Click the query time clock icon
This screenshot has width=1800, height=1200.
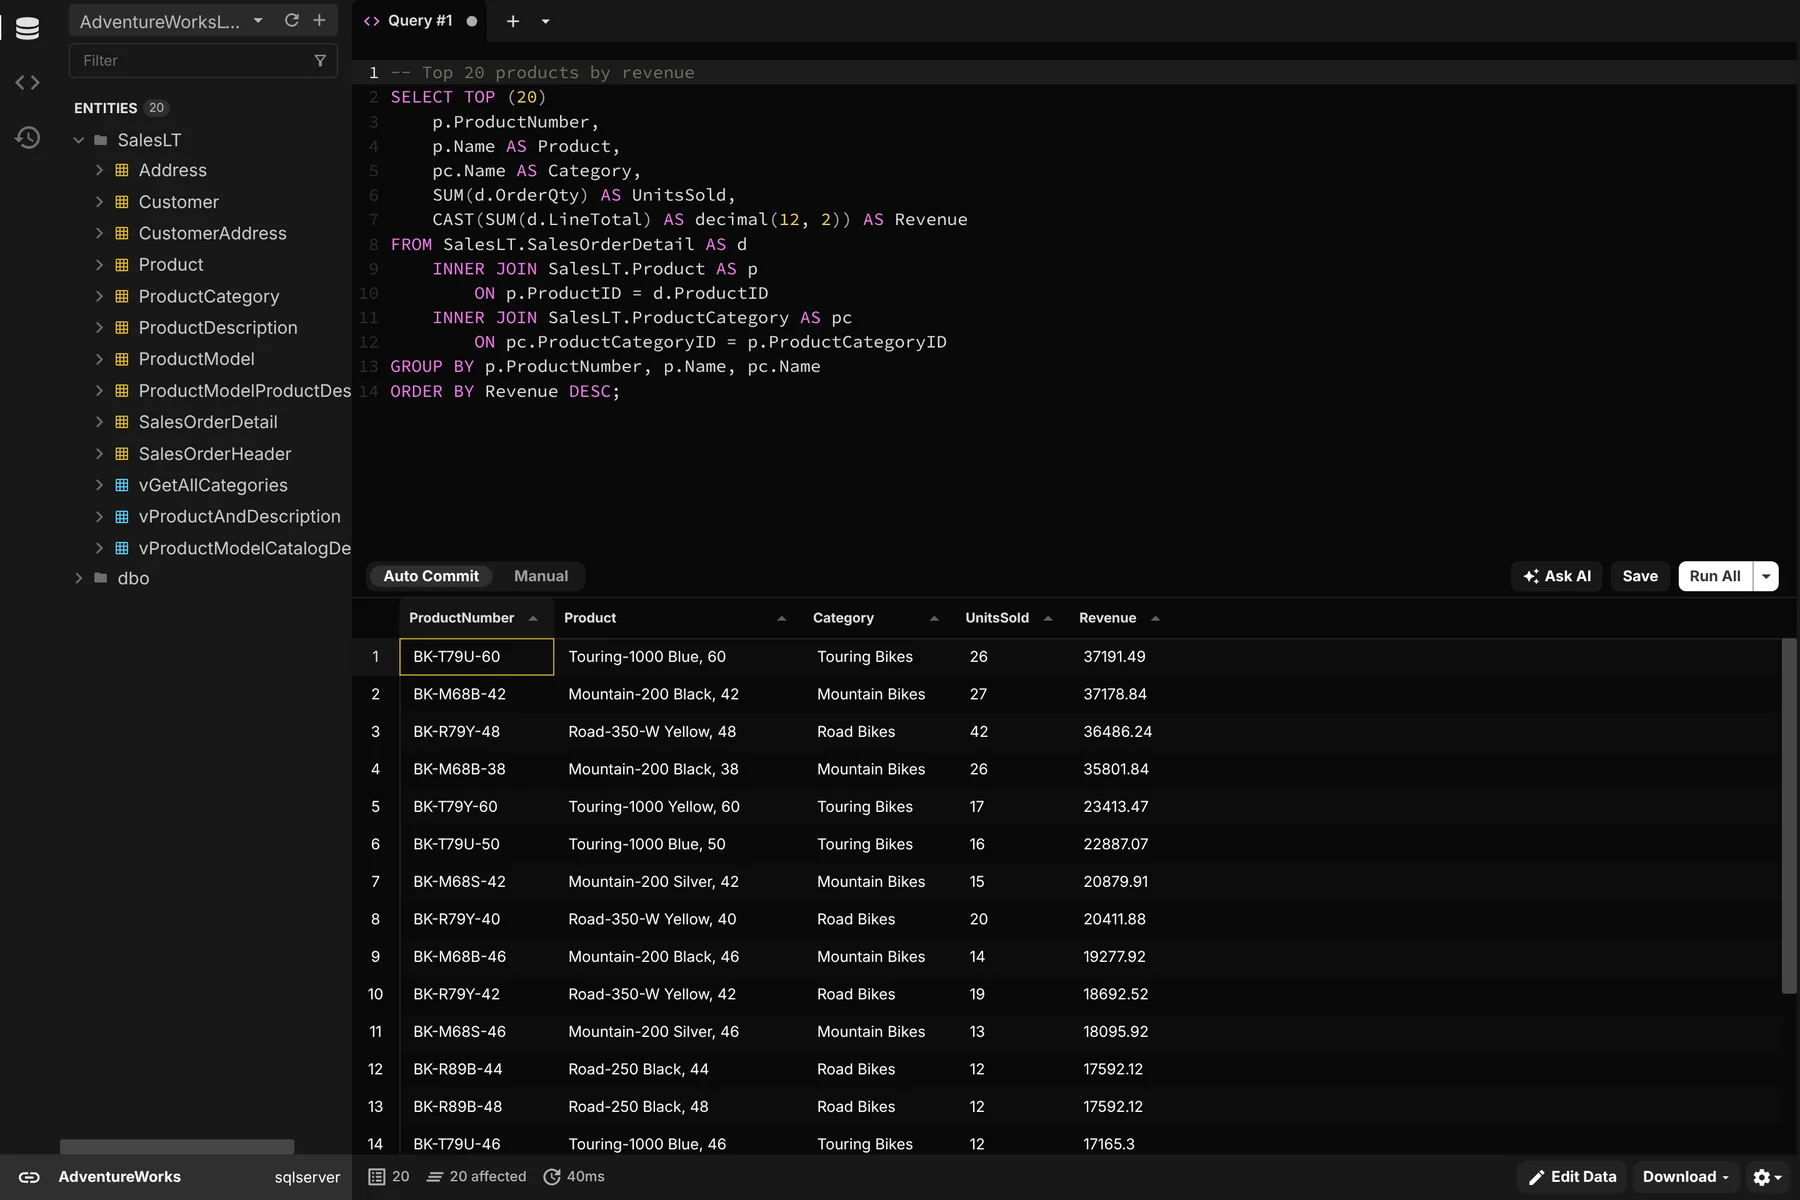551,1177
